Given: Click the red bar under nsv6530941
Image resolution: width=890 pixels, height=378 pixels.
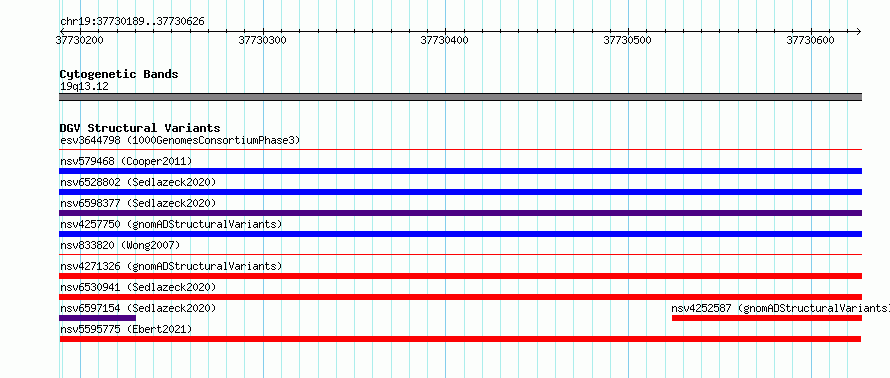Looking at the screenshot, I should coord(460,297).
